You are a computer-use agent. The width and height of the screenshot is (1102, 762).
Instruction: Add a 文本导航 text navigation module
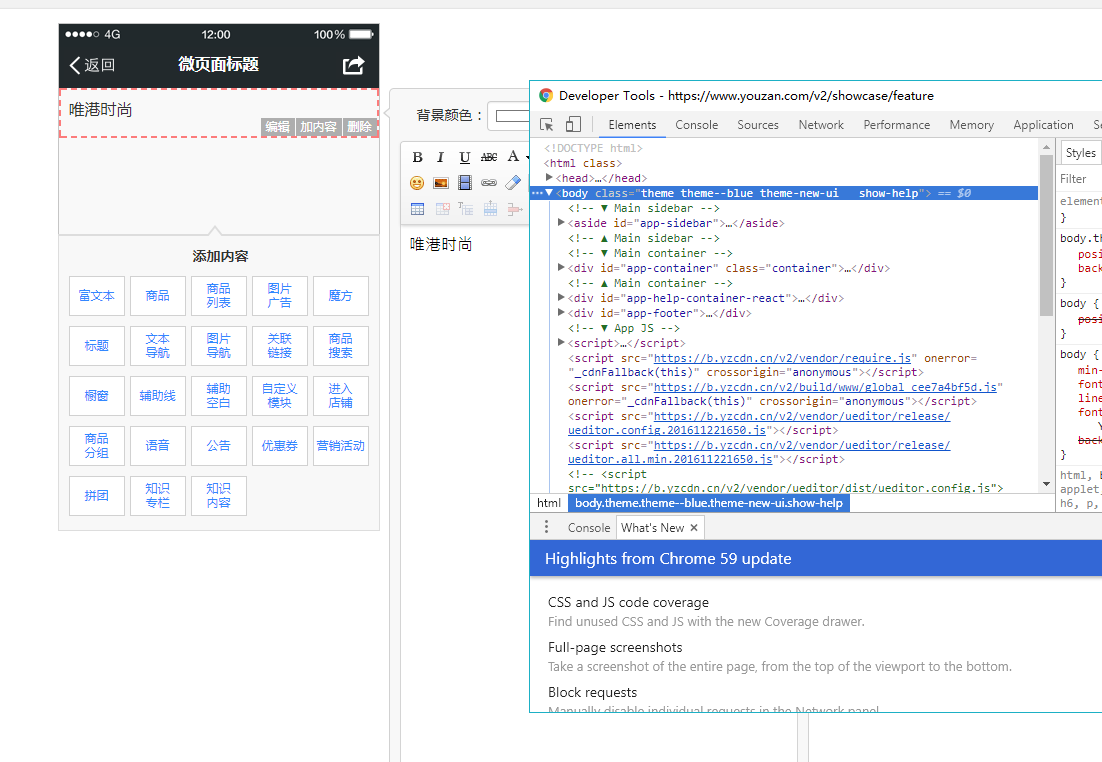[158, 346]
